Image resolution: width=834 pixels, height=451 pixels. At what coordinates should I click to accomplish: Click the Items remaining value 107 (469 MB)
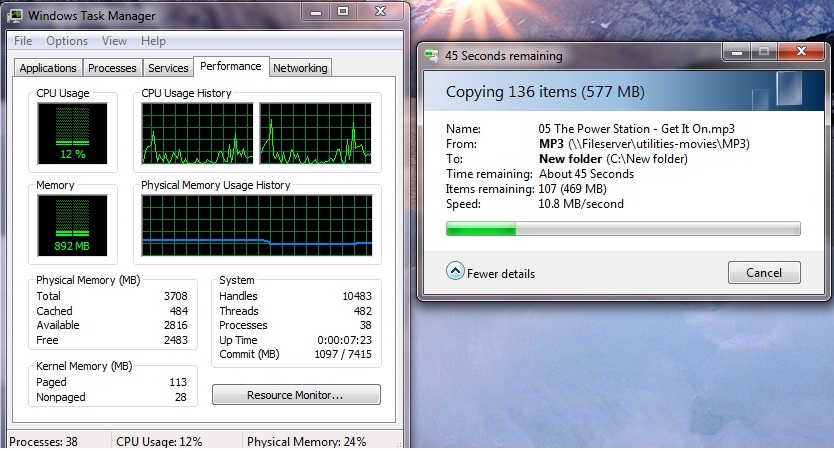(572, 189)
